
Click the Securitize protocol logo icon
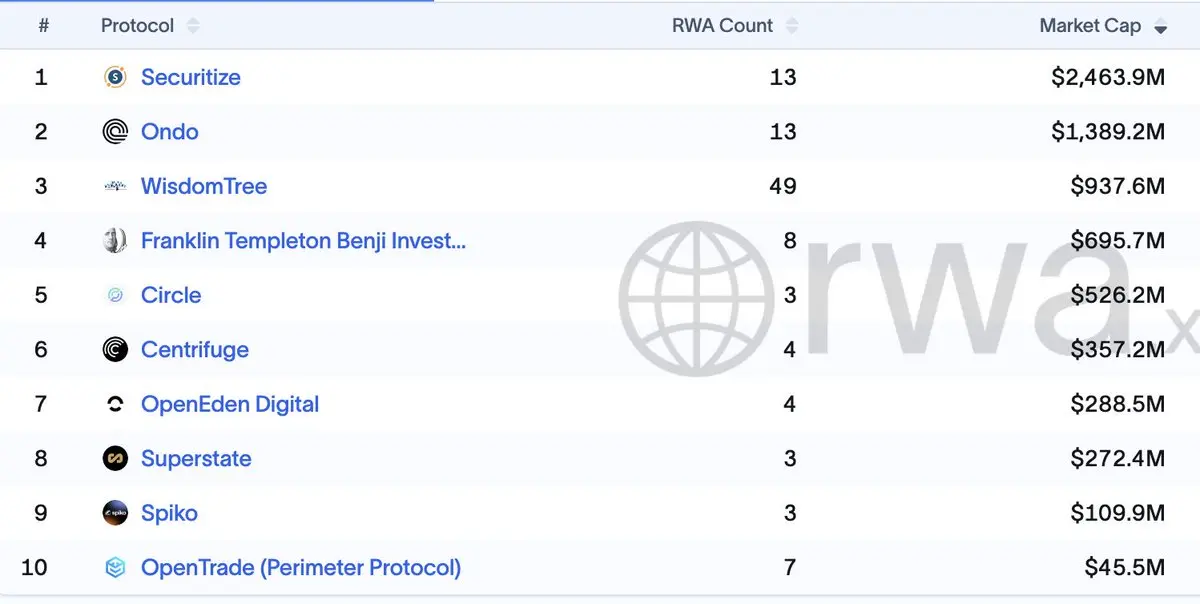(115, 77)
